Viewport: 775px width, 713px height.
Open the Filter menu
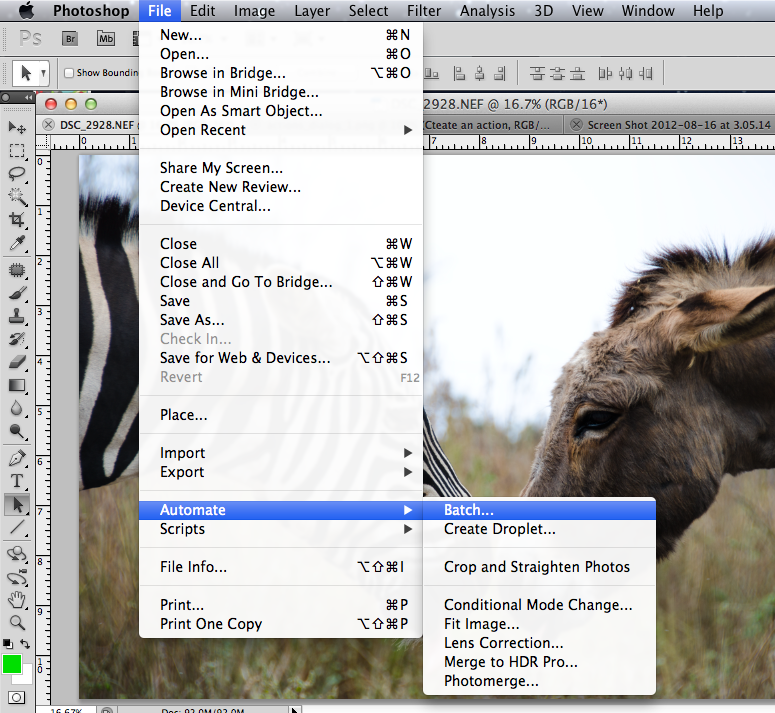[x=424, y=11]
